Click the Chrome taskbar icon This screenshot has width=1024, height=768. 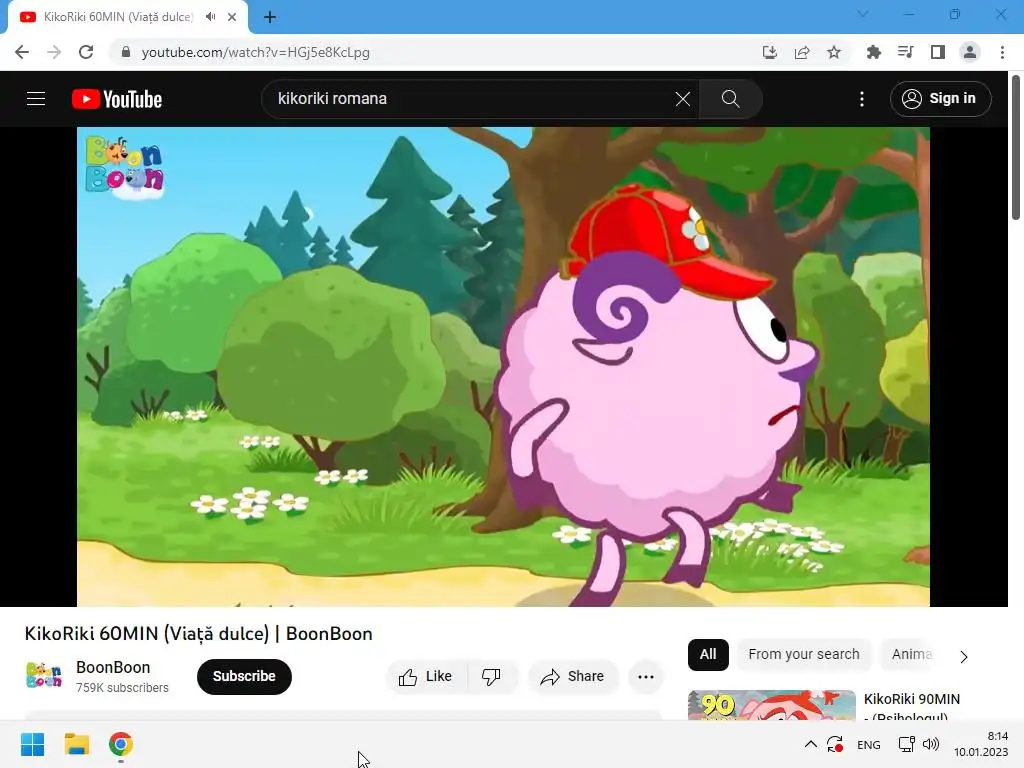[121, 744]
